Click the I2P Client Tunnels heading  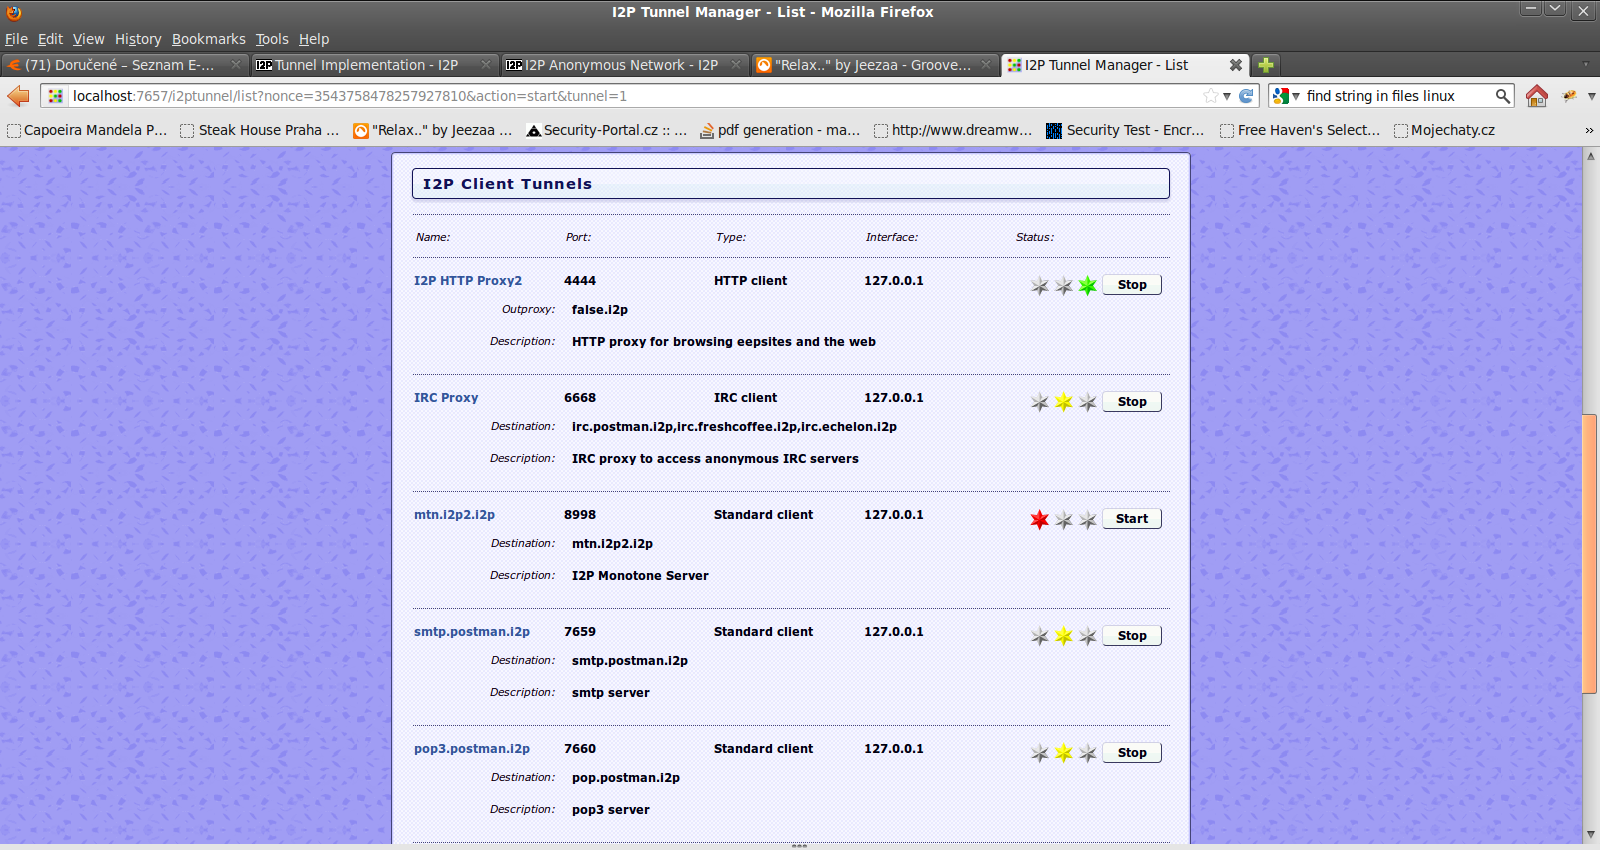[507, 184]
